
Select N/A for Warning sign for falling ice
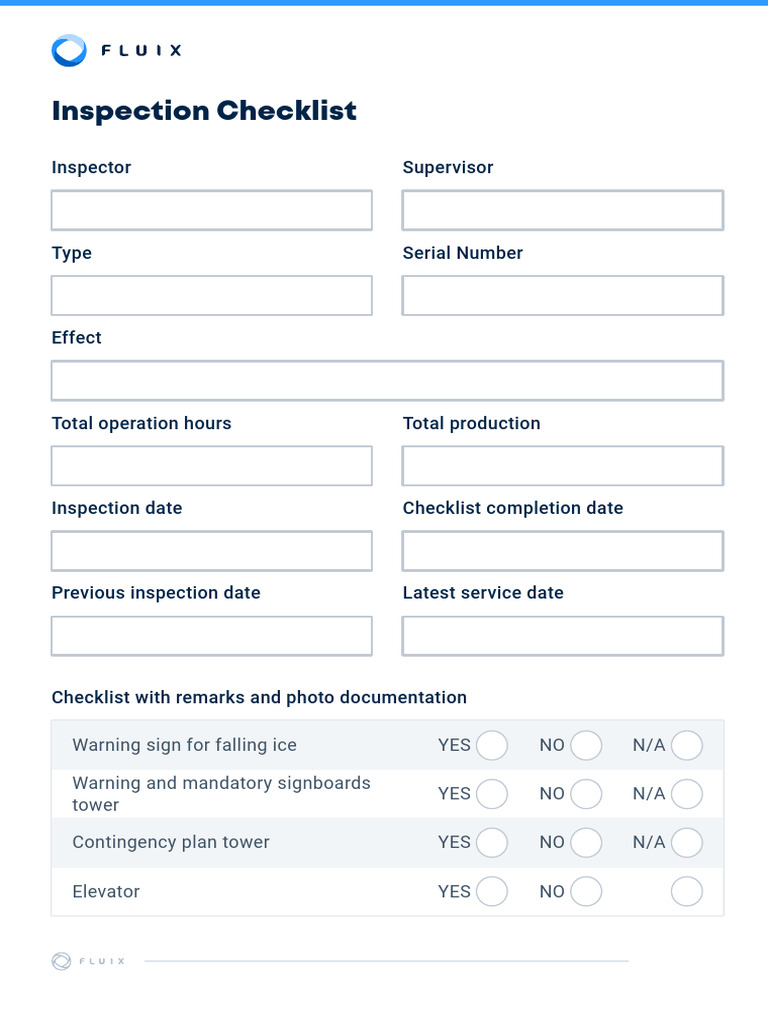tap(687, 746)
